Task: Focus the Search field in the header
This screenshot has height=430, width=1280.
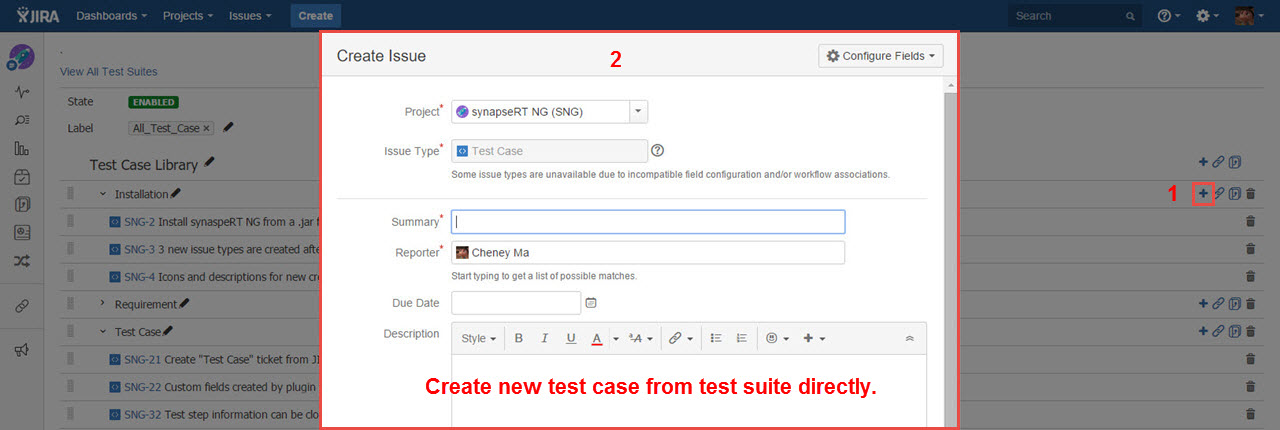Action: point(1074,16)
